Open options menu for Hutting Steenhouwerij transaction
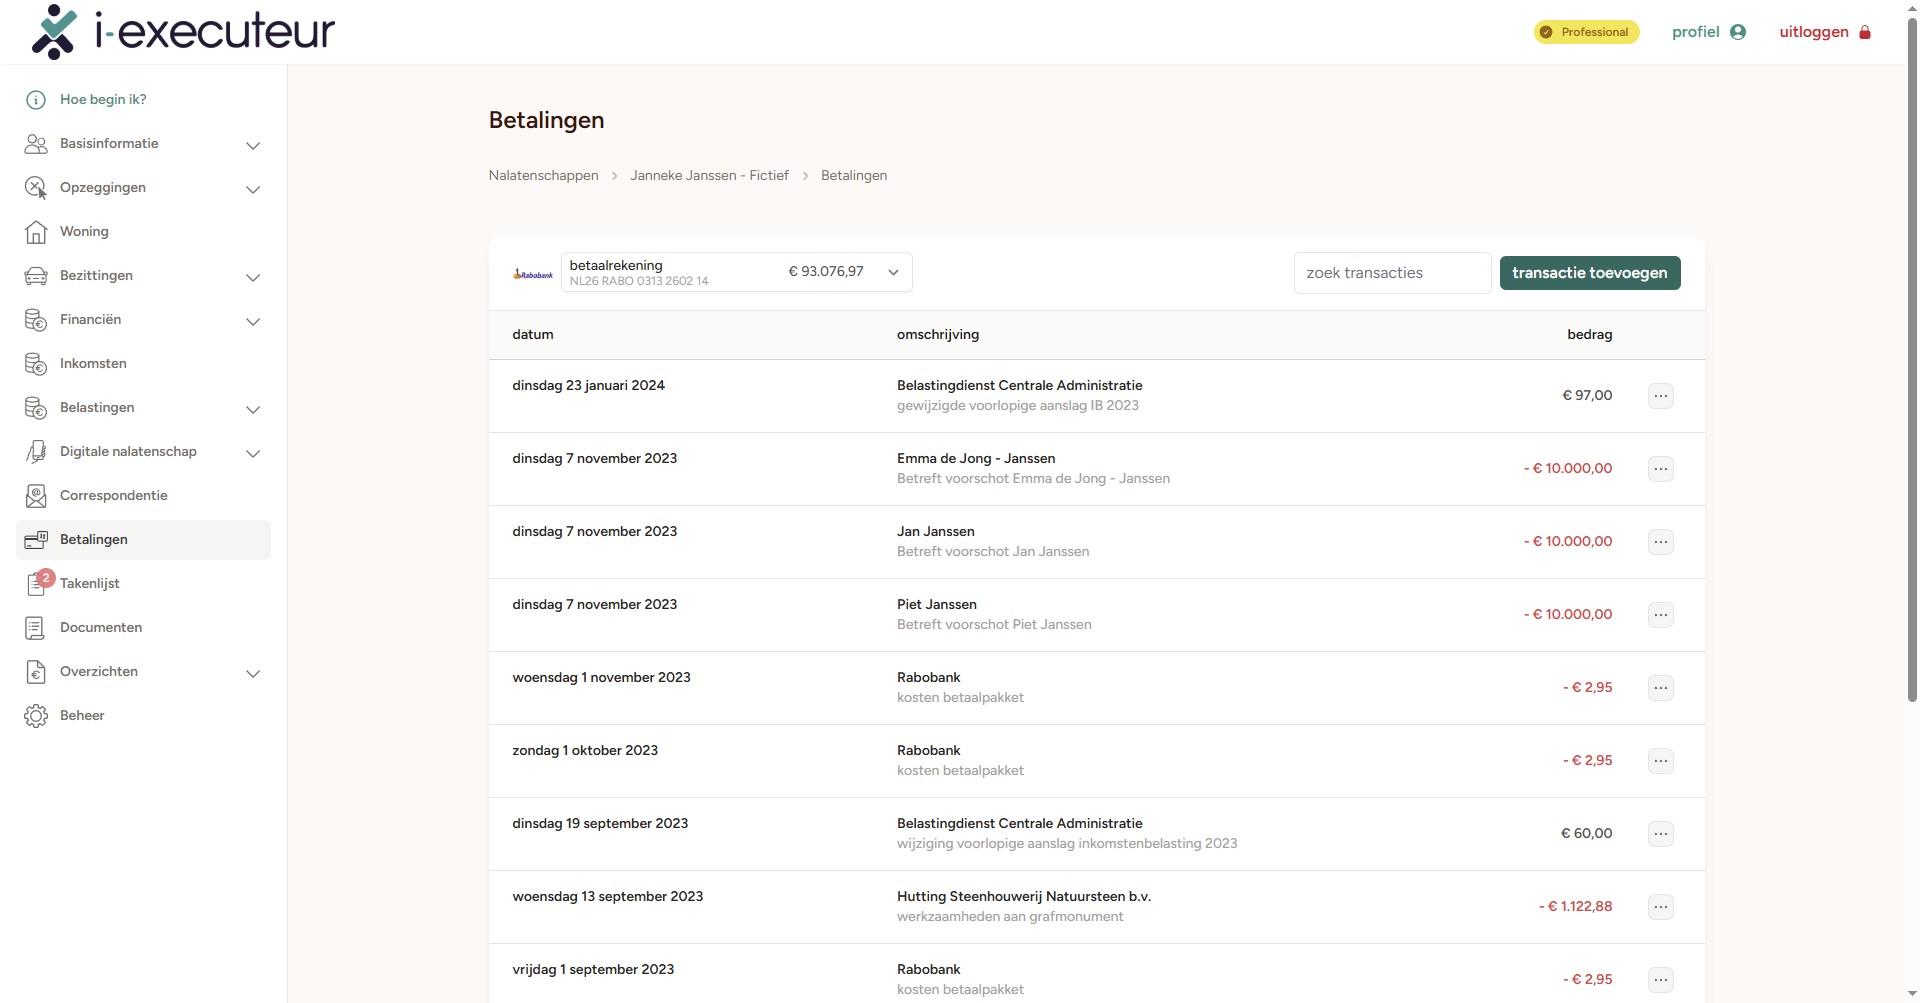 (1660, 907)
